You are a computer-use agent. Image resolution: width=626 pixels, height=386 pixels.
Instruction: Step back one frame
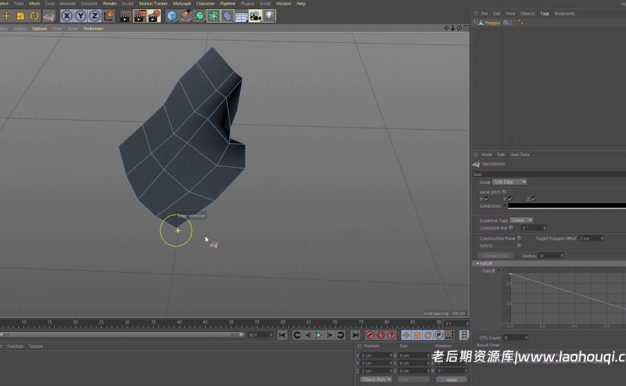308,335
